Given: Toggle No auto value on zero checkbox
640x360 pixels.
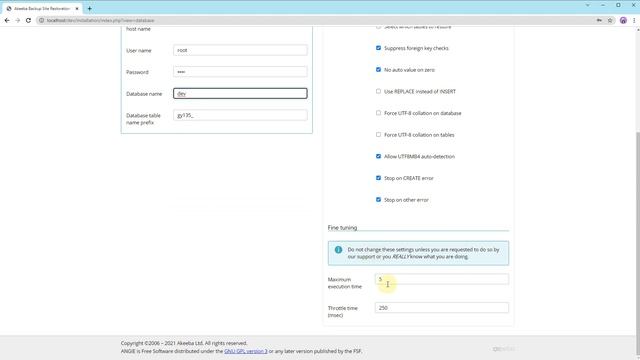Looking at the screenshot, I should tap(378, 70).
